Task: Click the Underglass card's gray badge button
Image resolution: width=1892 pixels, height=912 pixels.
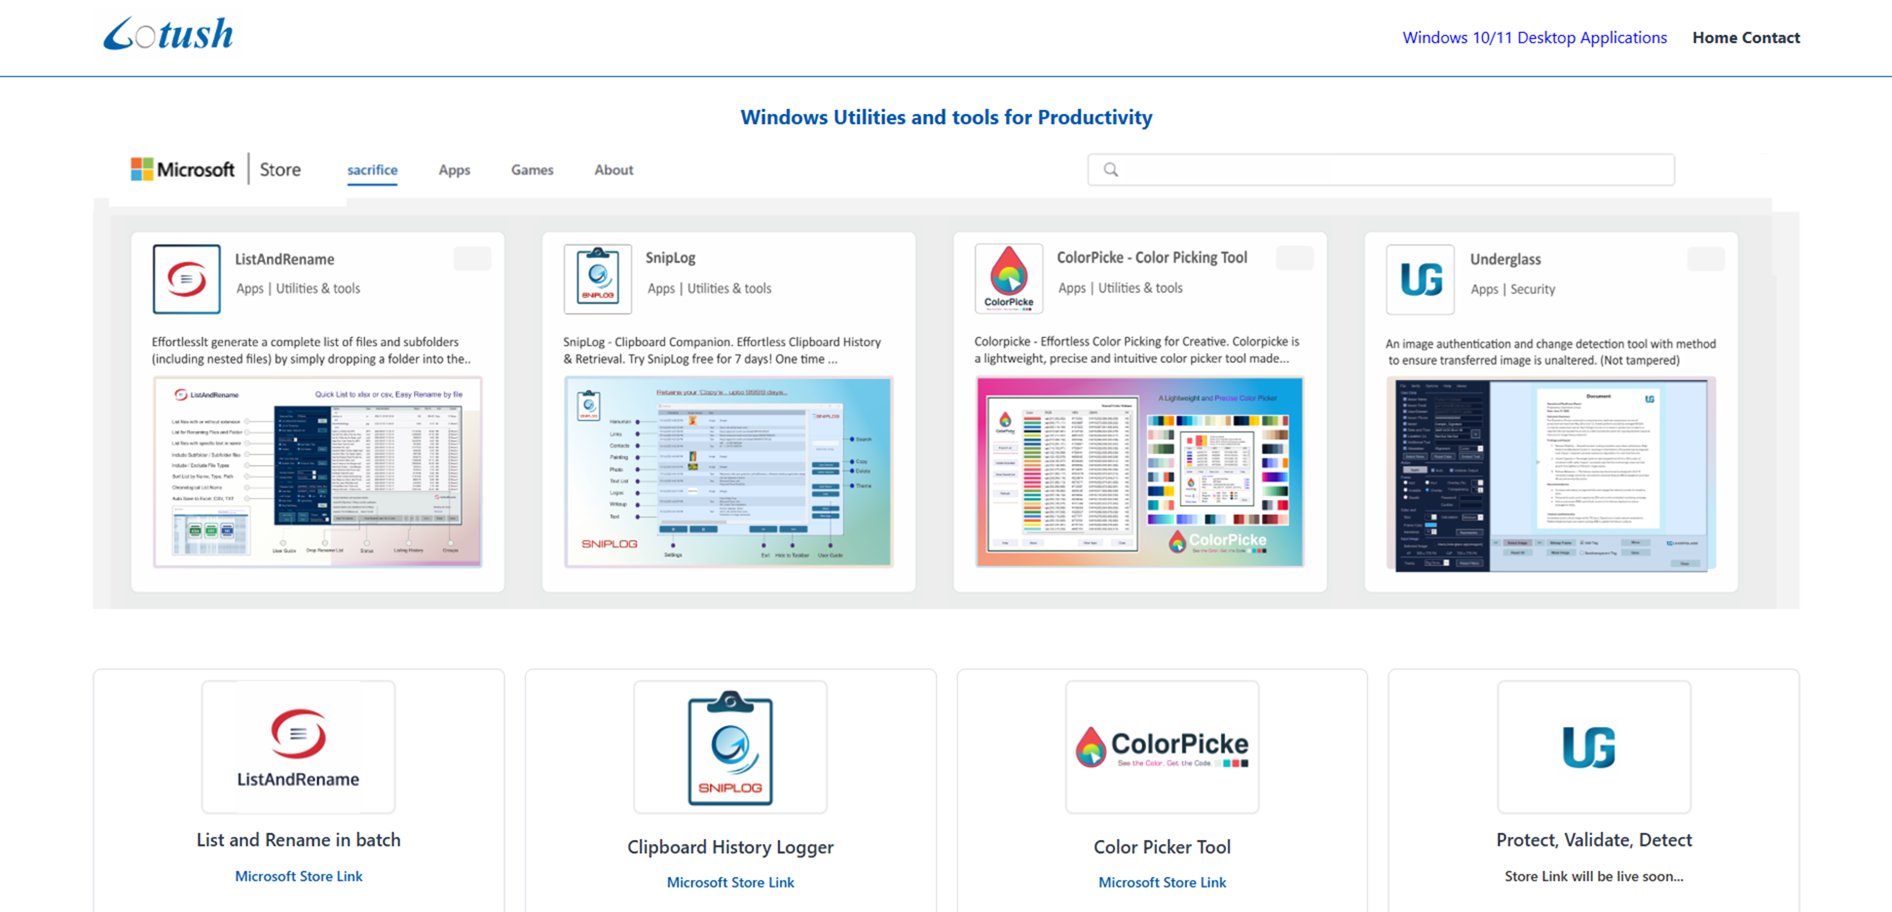Action: tap(1706, 259)
